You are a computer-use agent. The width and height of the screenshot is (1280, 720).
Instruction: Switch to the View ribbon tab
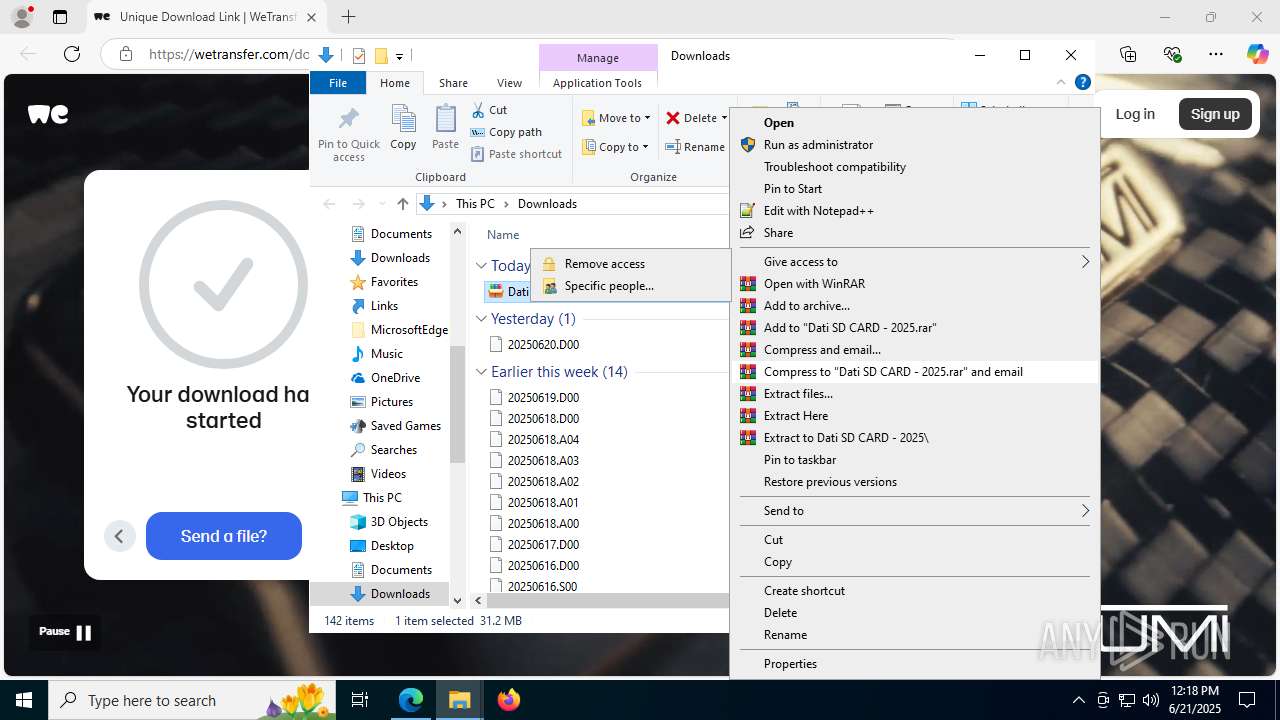pos(509,83)
